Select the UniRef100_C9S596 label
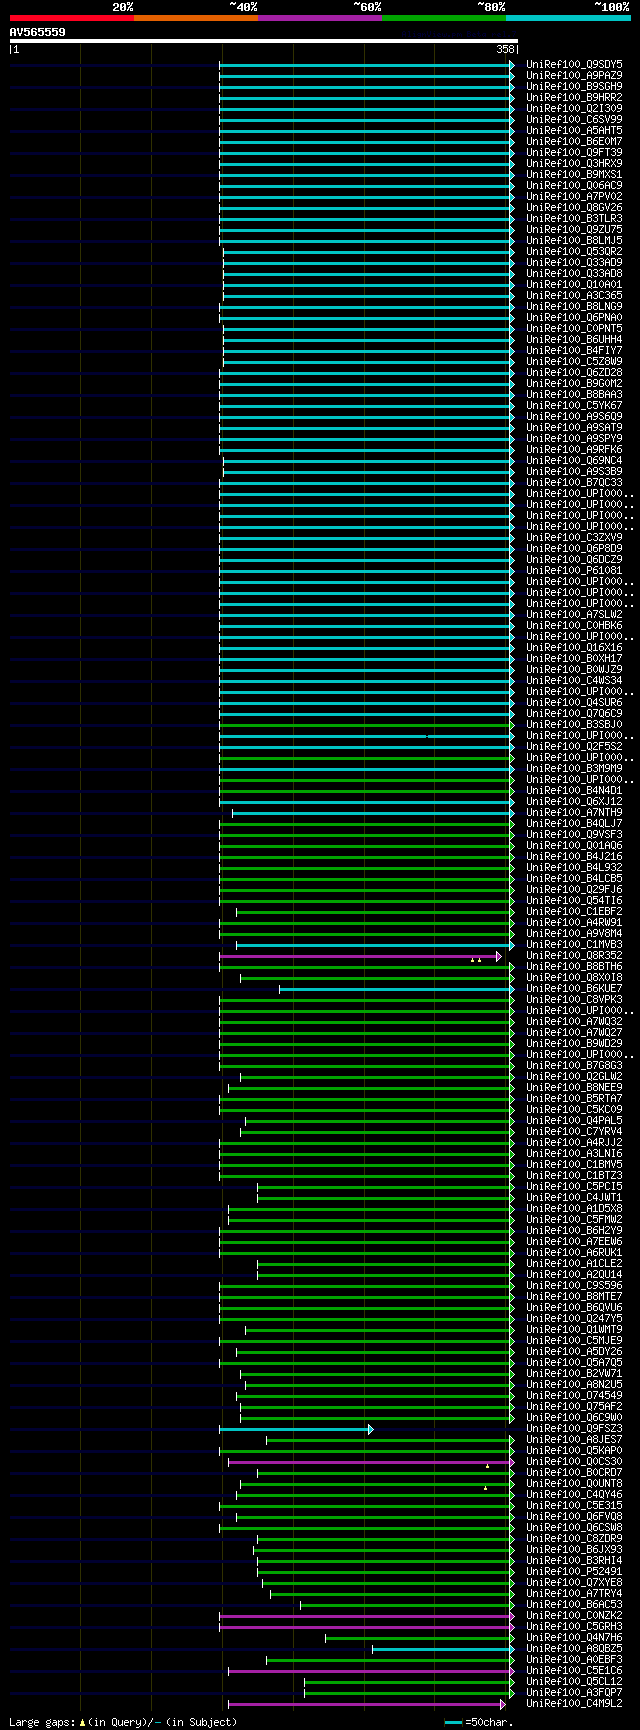Image resolution: width=640 pixels, height=1730 pixels. point(574,1285)
